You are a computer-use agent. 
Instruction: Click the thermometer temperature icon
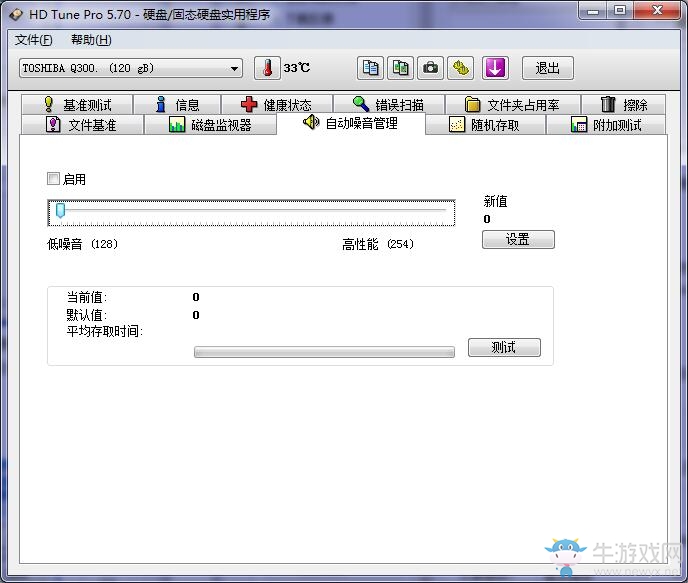coord(267,68)
